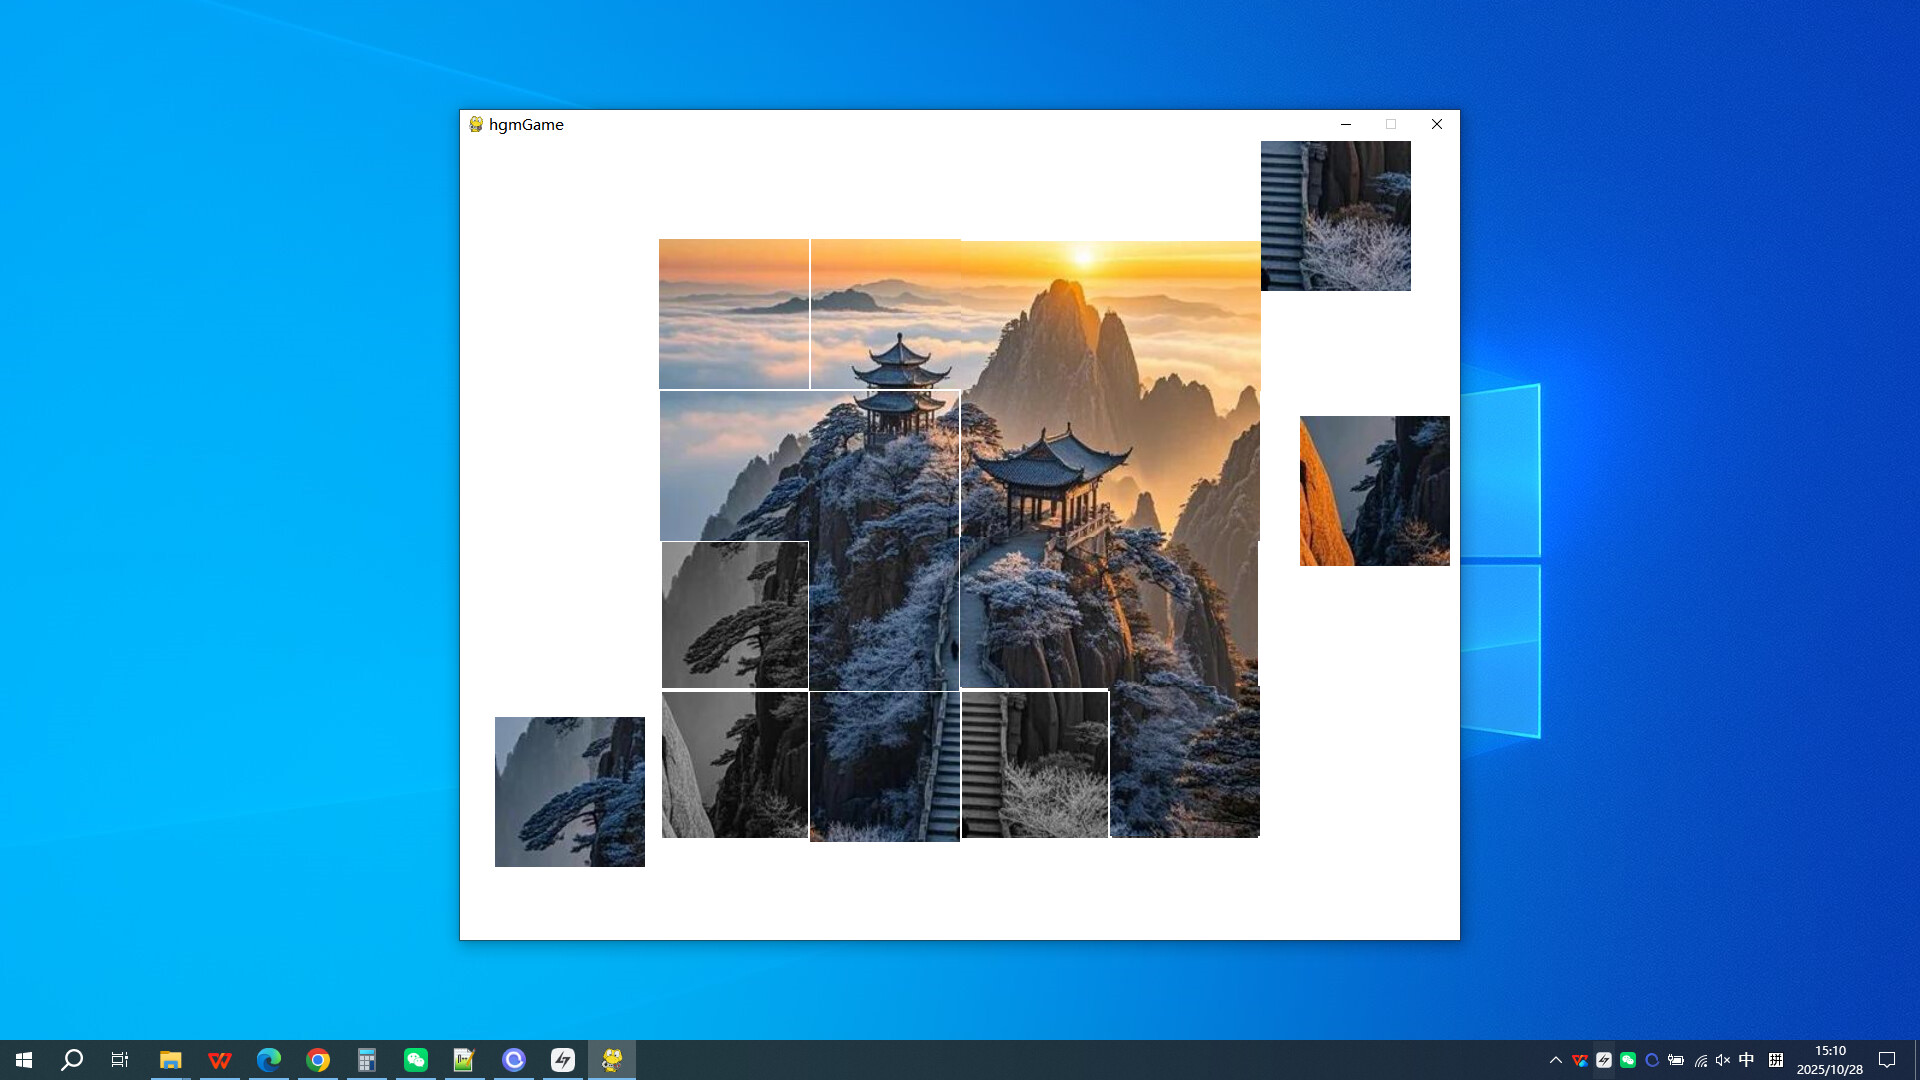Image resolution: width=1920 pixels, height=1080 pixels.
Task: Open Task View
Action: (119, 1059)
